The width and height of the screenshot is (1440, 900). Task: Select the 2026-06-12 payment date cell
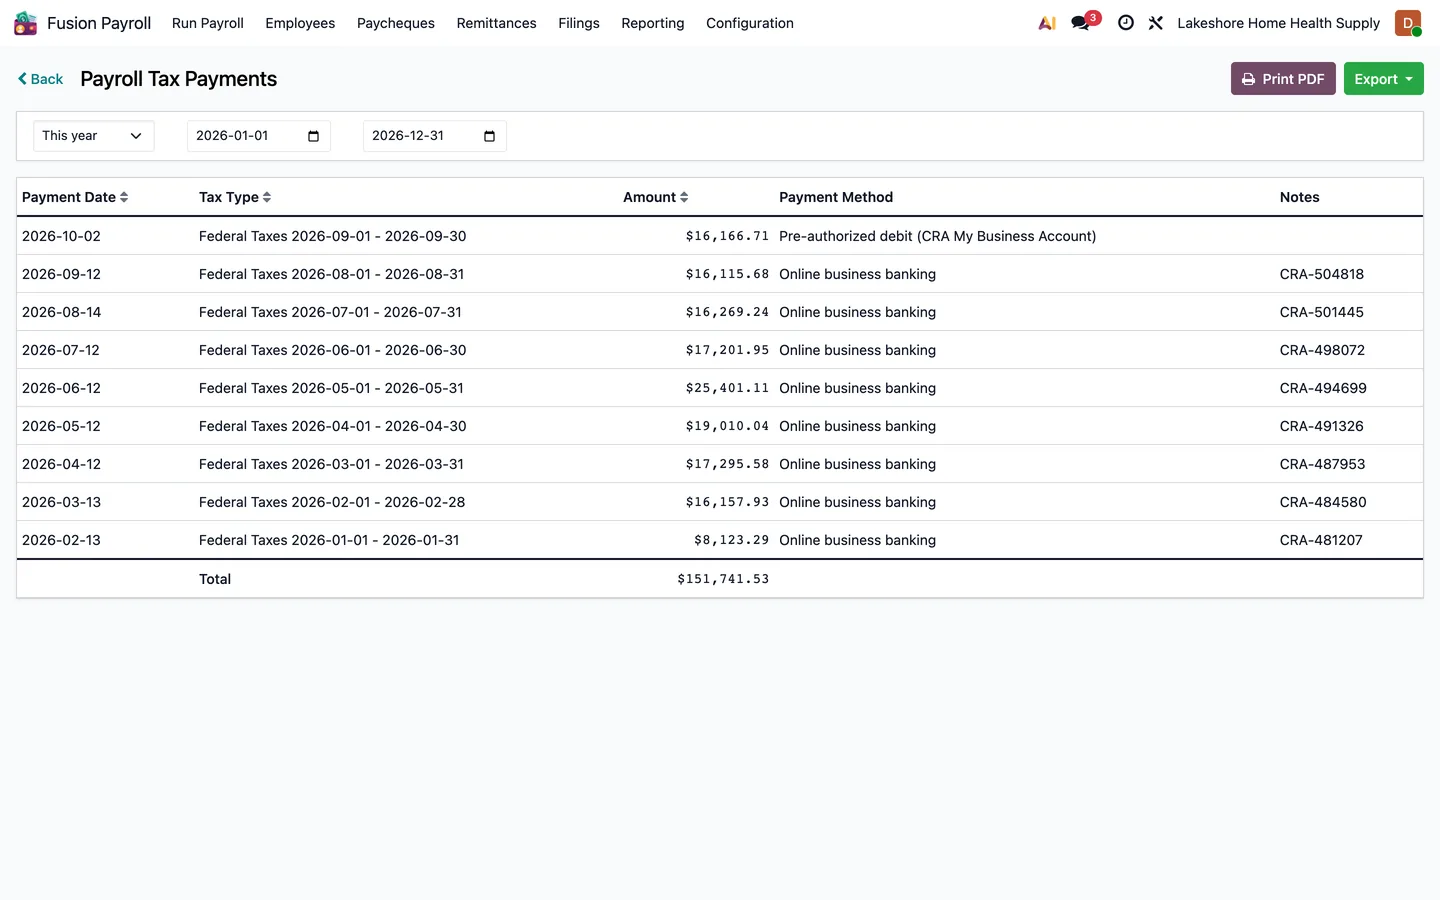61,388
